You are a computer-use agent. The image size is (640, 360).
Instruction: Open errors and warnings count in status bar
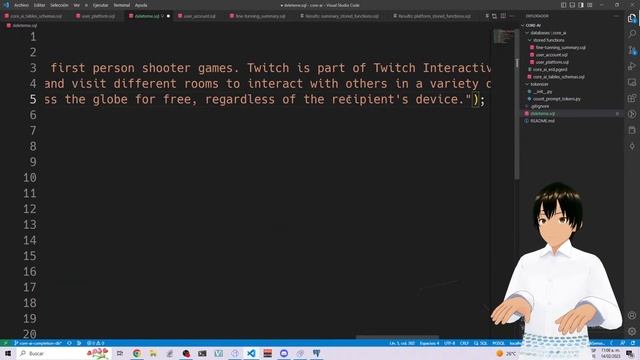pyautogui.click(x=96, y=343)
